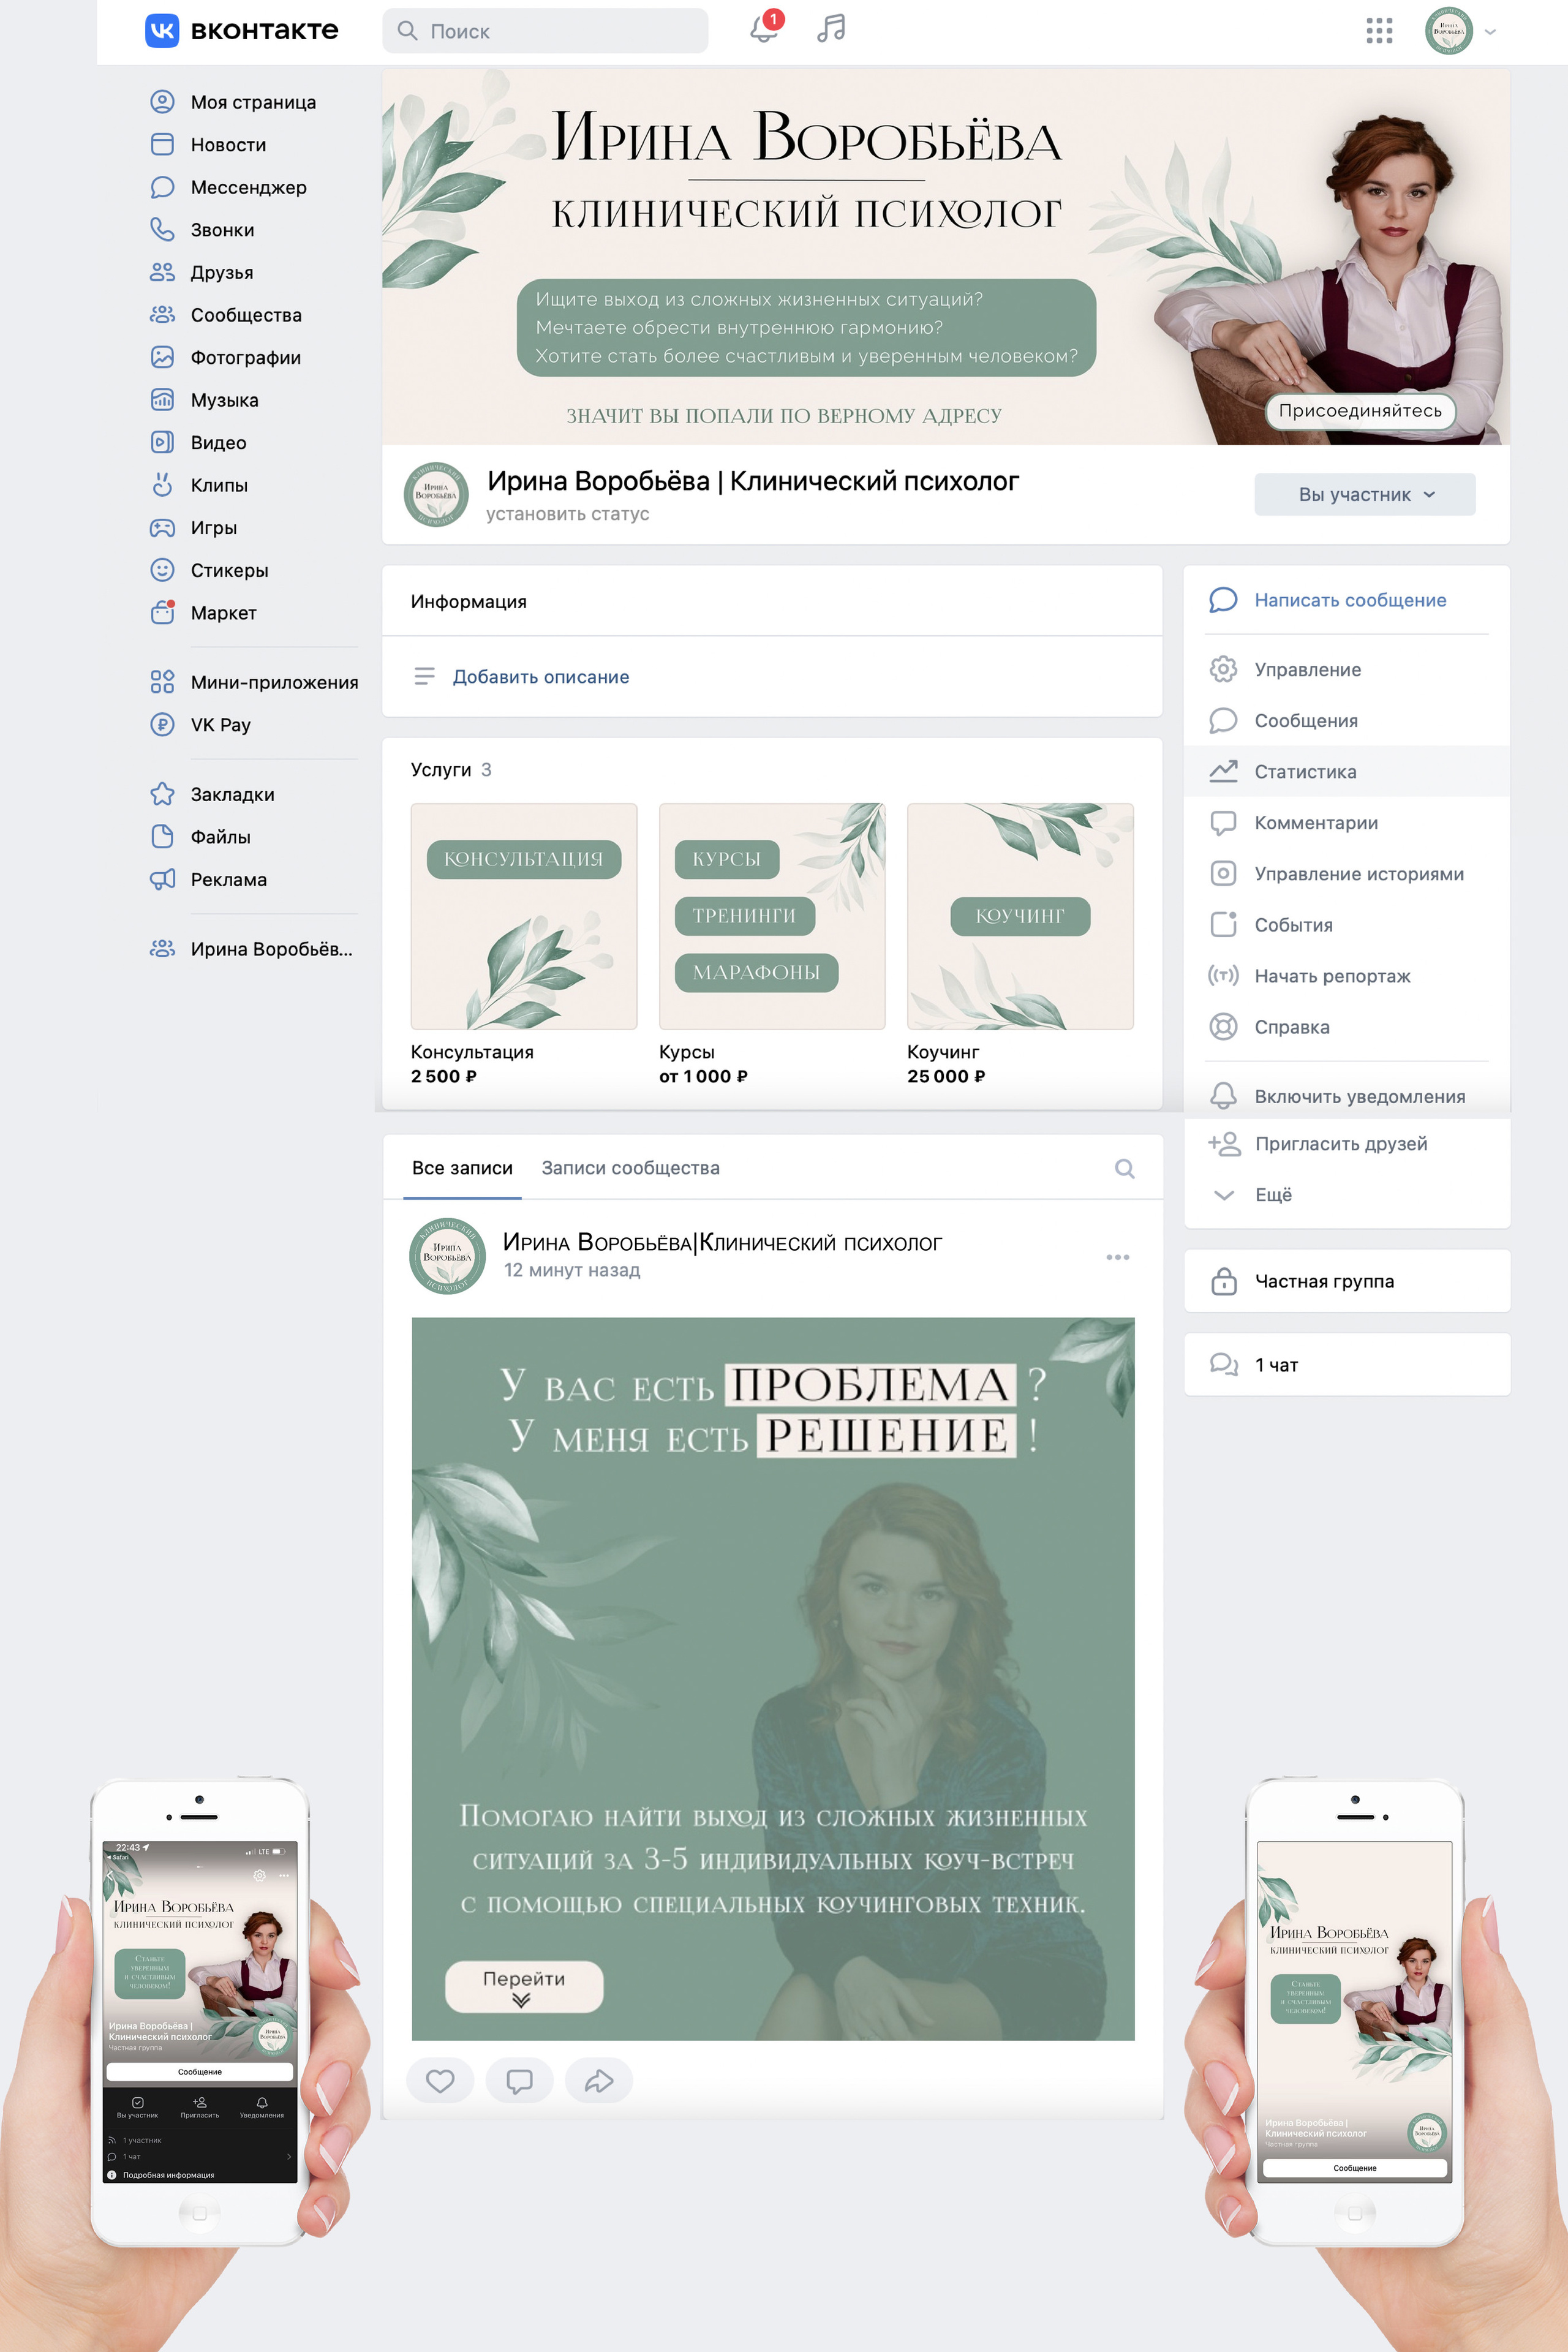
Task: Open comments with the speech bubble icon
Action: [x=519, y=2081]
